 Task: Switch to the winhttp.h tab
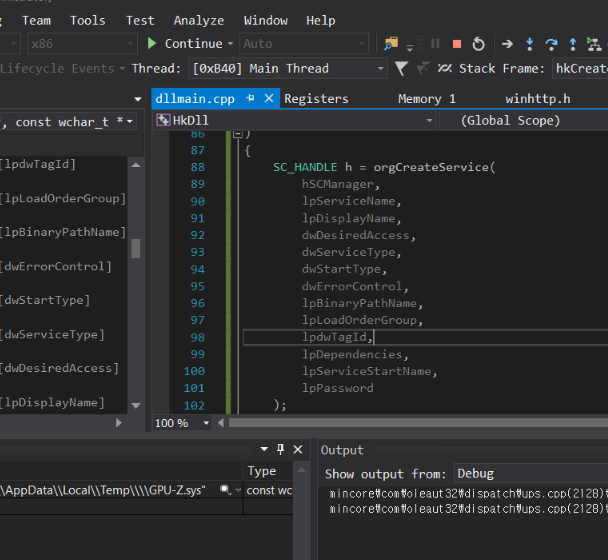coord(537,98)
